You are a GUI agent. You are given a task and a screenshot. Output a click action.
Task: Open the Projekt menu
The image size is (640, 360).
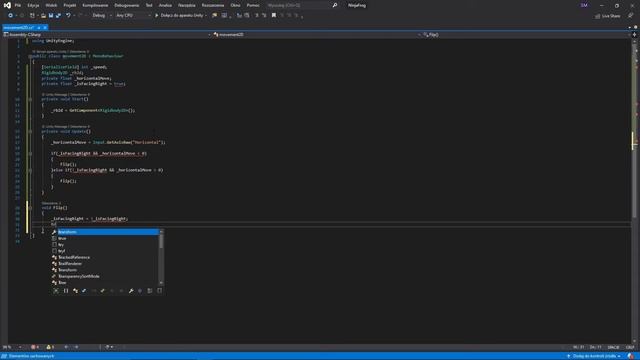[x=70, y=5]
